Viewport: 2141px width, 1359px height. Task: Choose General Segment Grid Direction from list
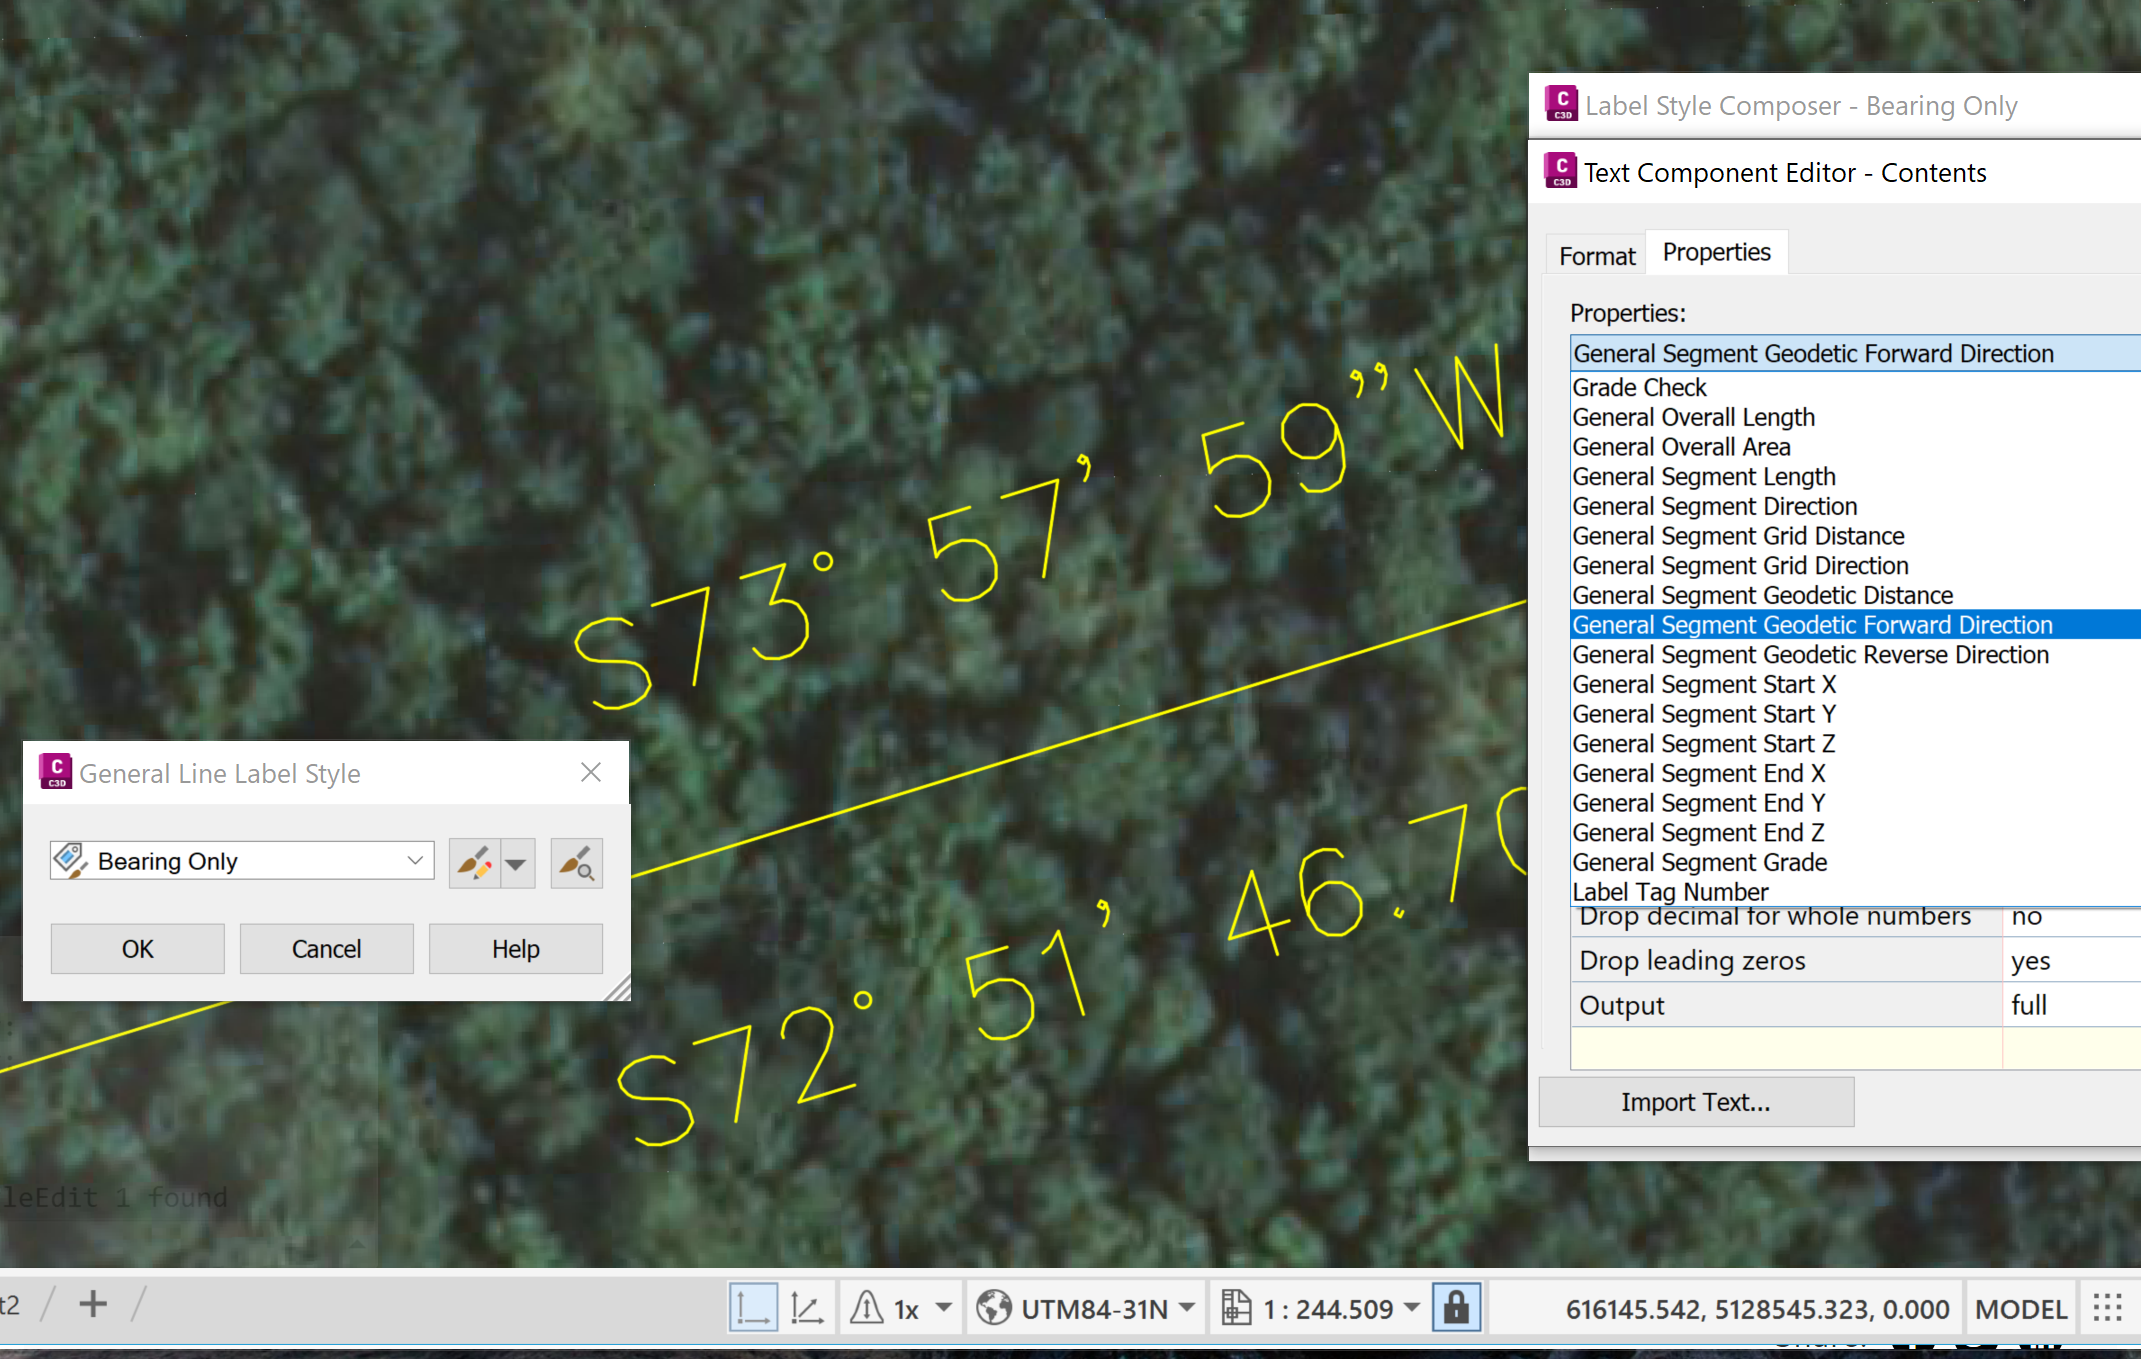pos(1740,566)
